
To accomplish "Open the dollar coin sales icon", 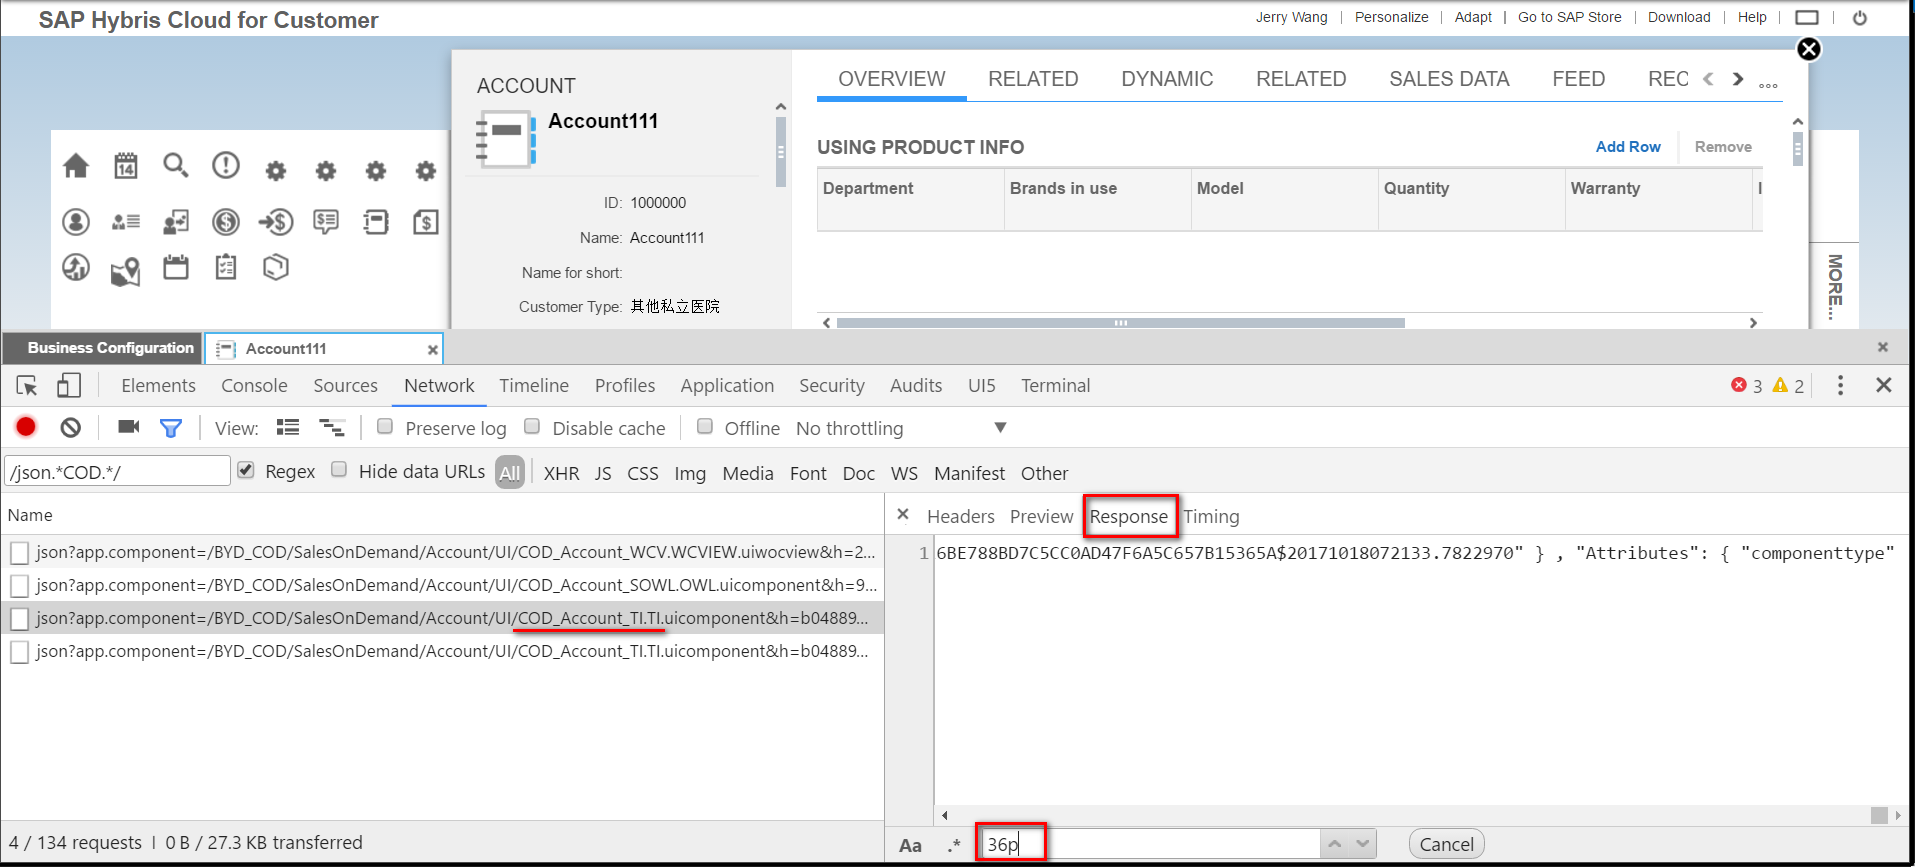I will pyautogui.click(x=226, y=221).
